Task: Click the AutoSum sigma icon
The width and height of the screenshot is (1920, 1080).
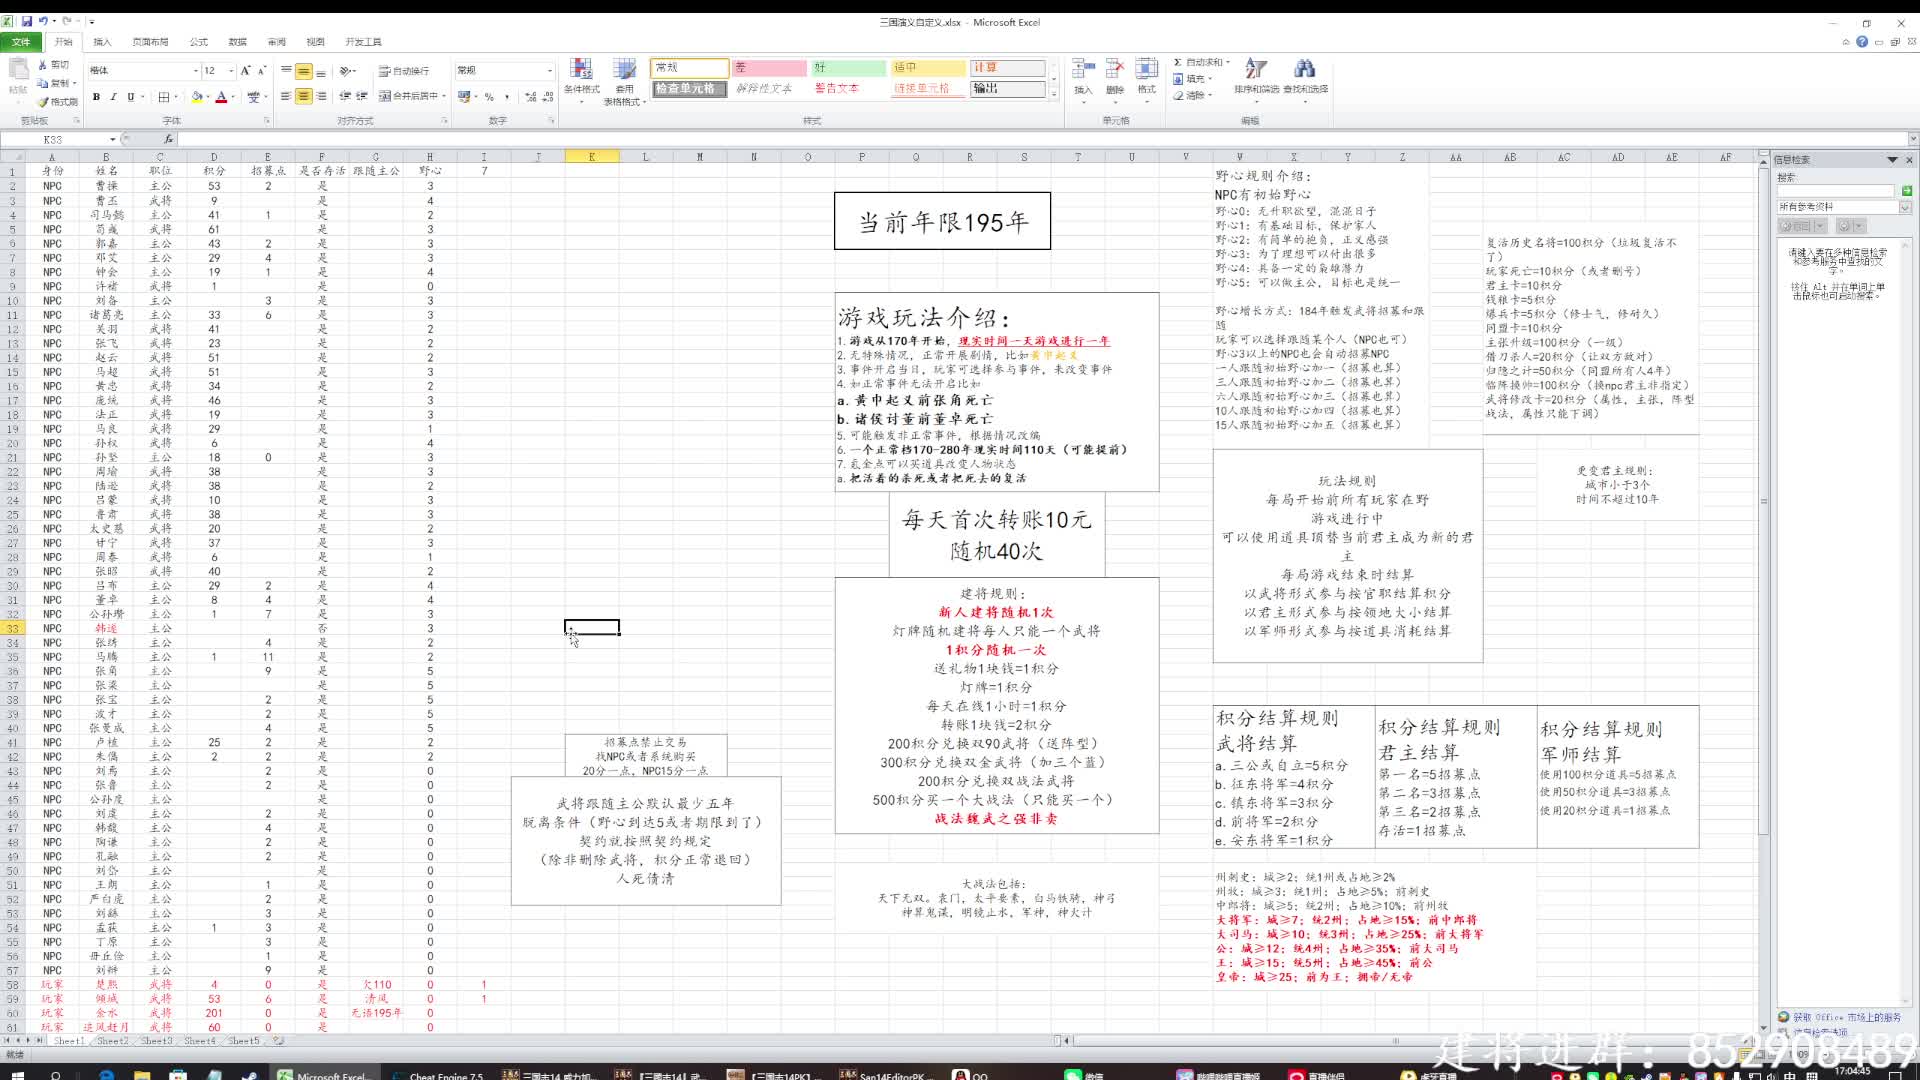Action: (x=1178, y=62)
